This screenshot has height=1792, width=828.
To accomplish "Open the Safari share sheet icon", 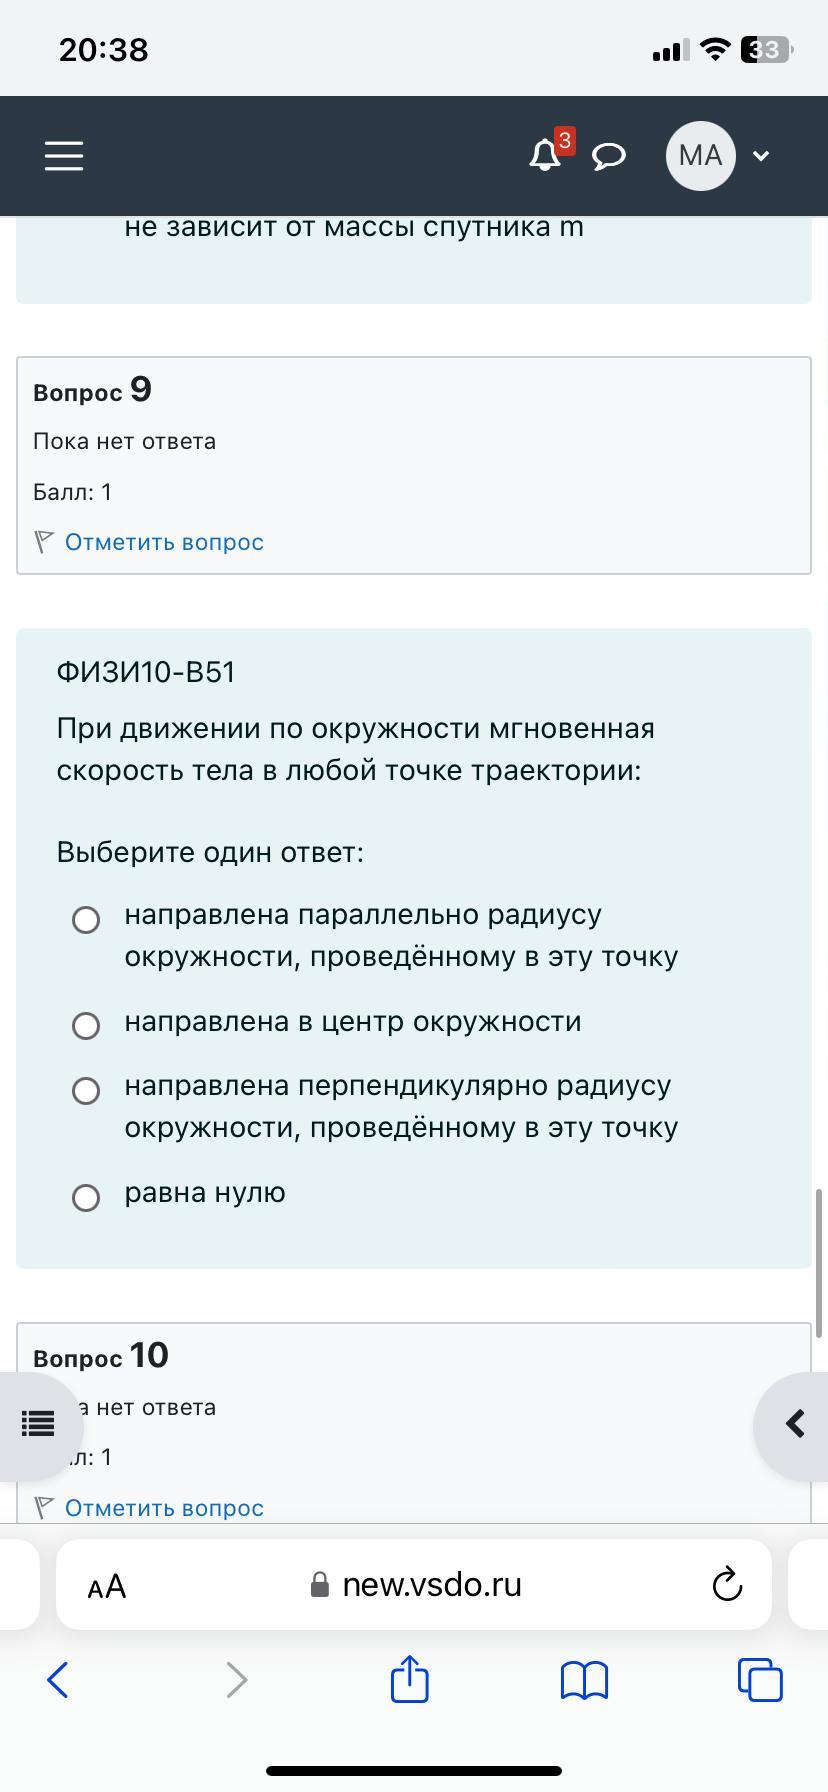I will [x=410, y=1678].
